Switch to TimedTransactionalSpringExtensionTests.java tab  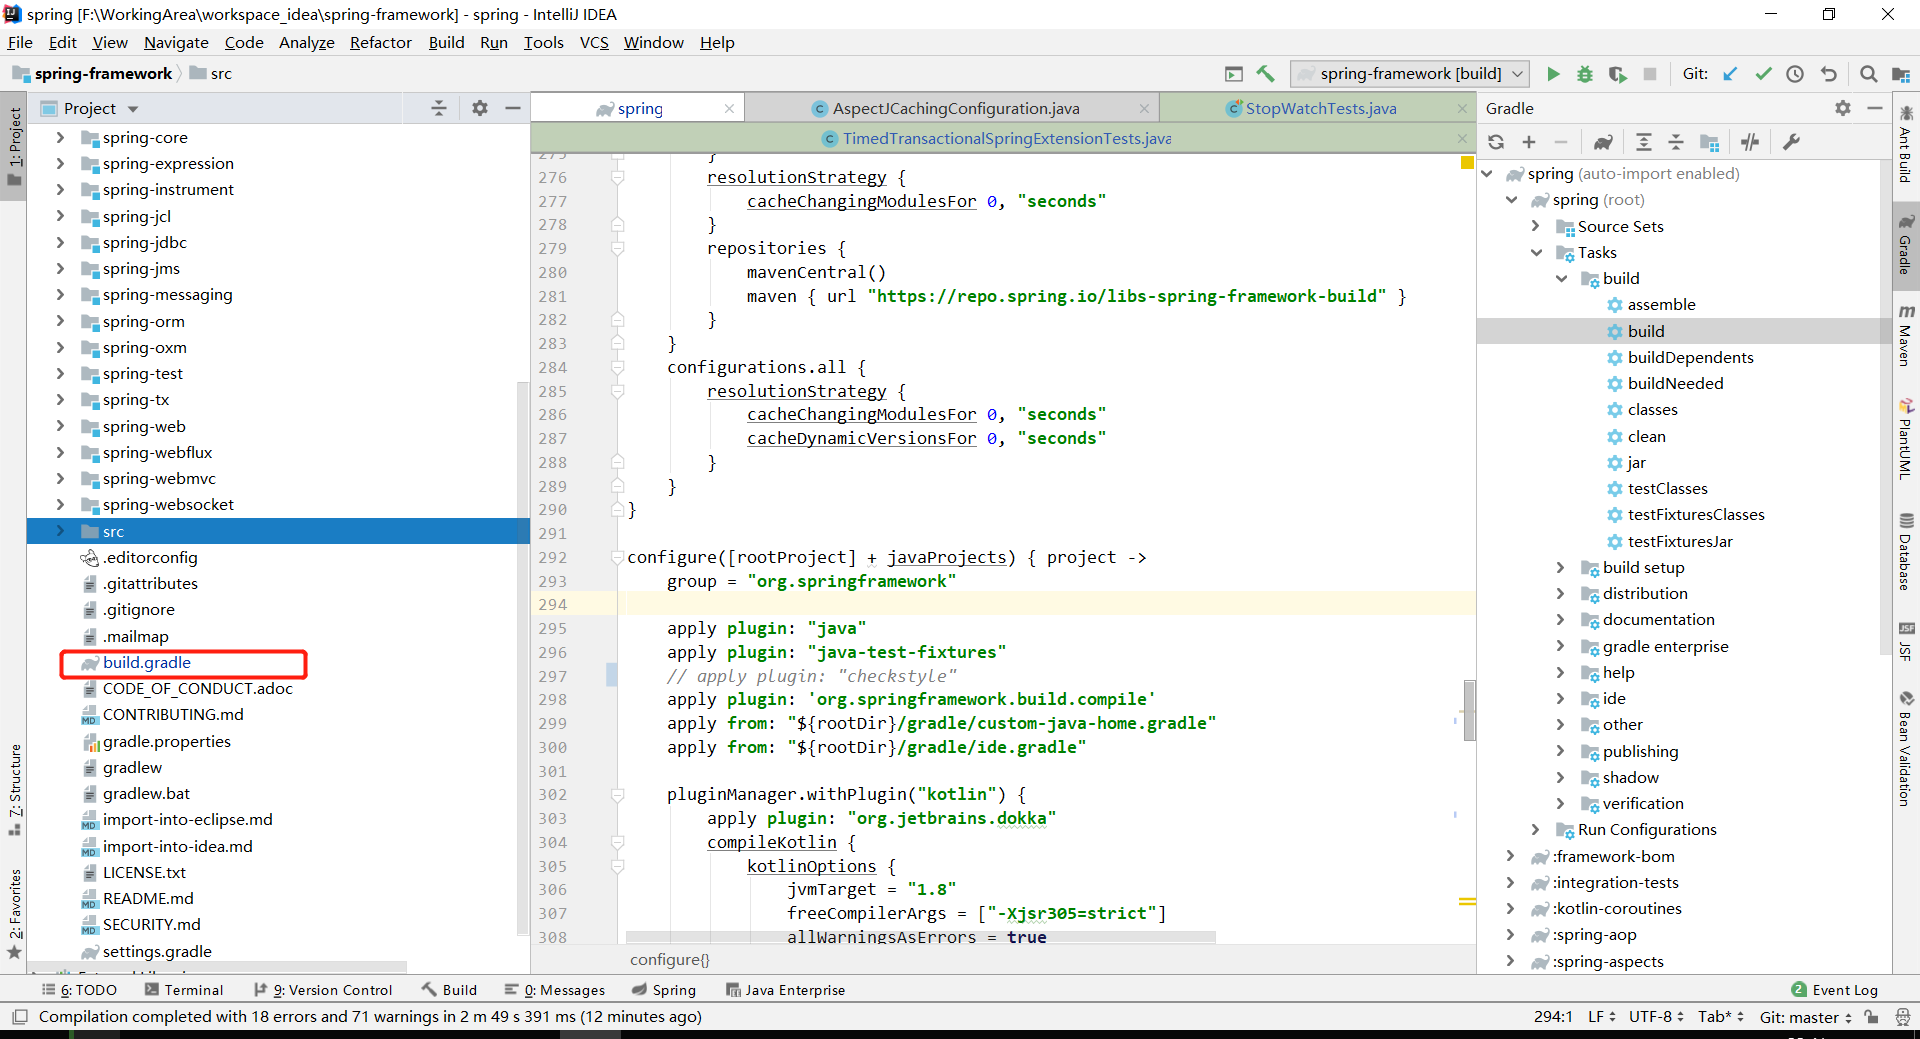click(1006, 138)
